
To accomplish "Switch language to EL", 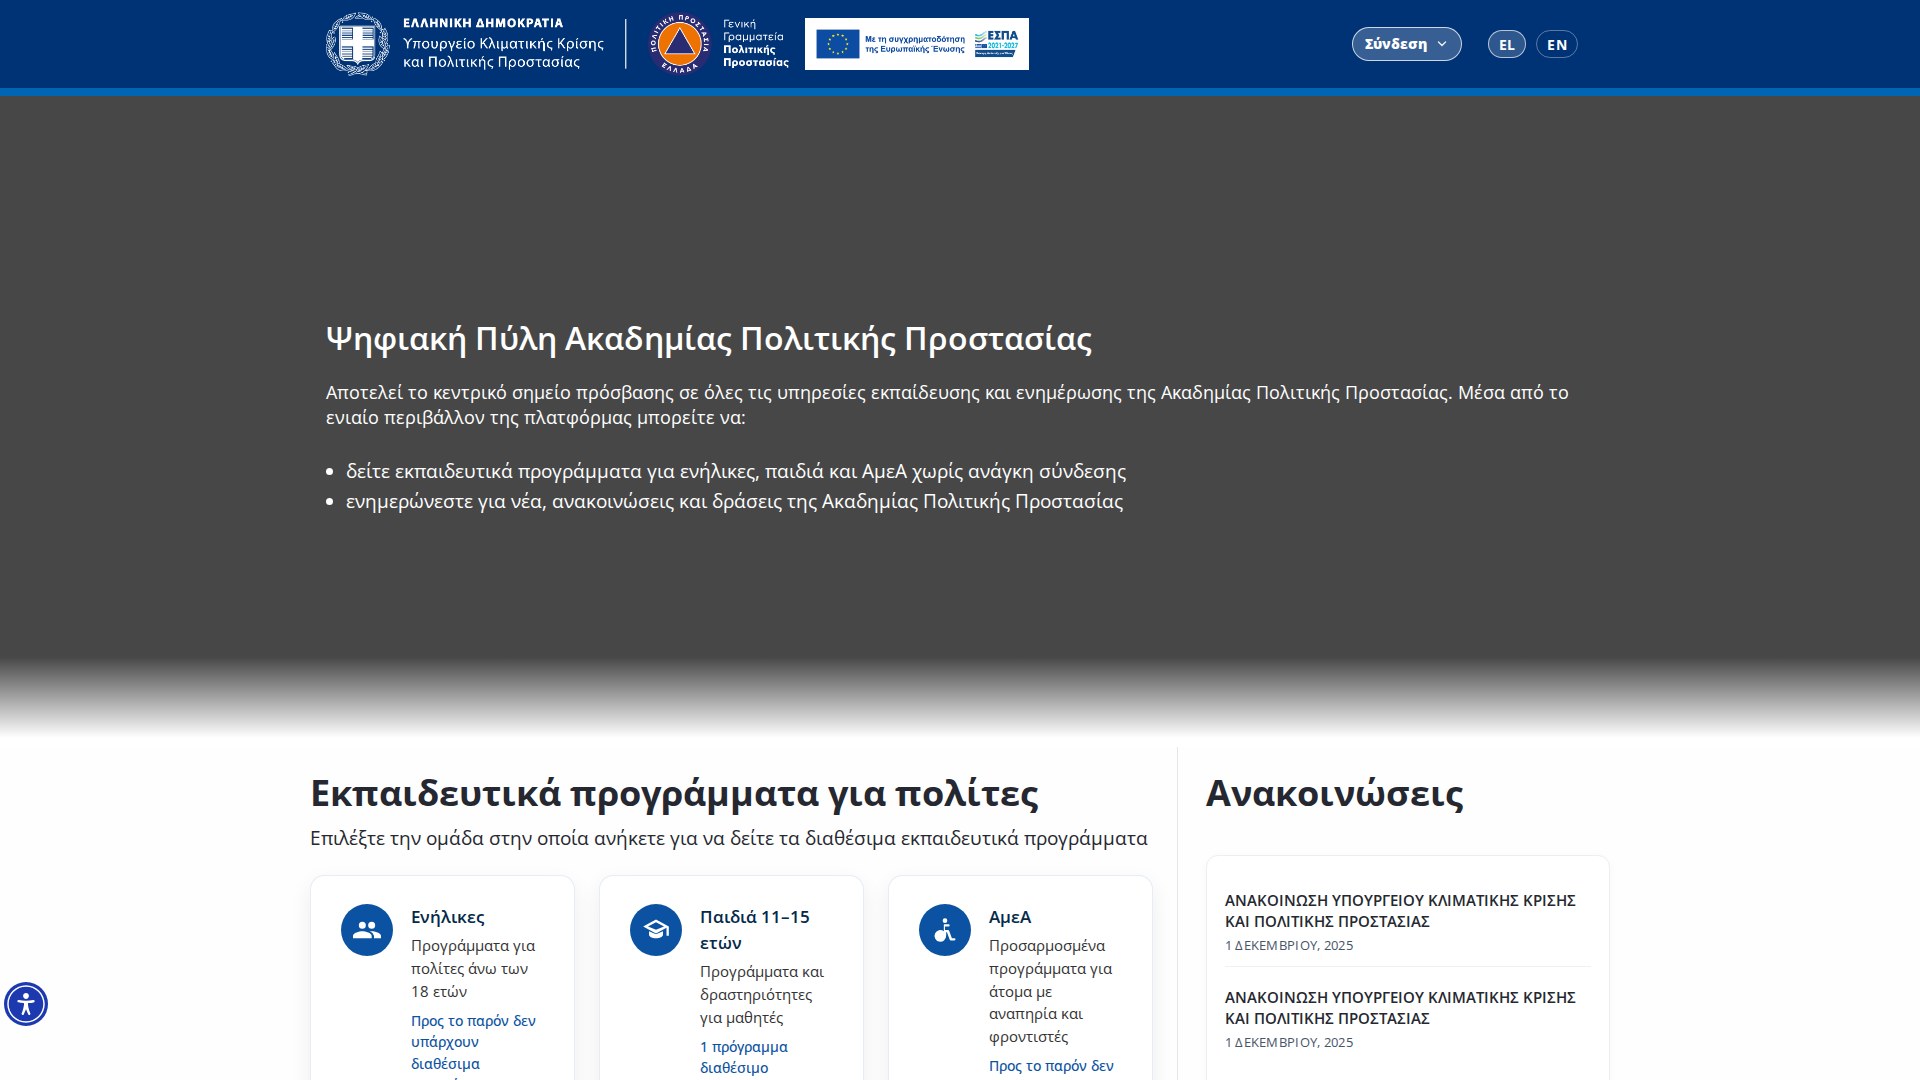I will coord(1506,45).
